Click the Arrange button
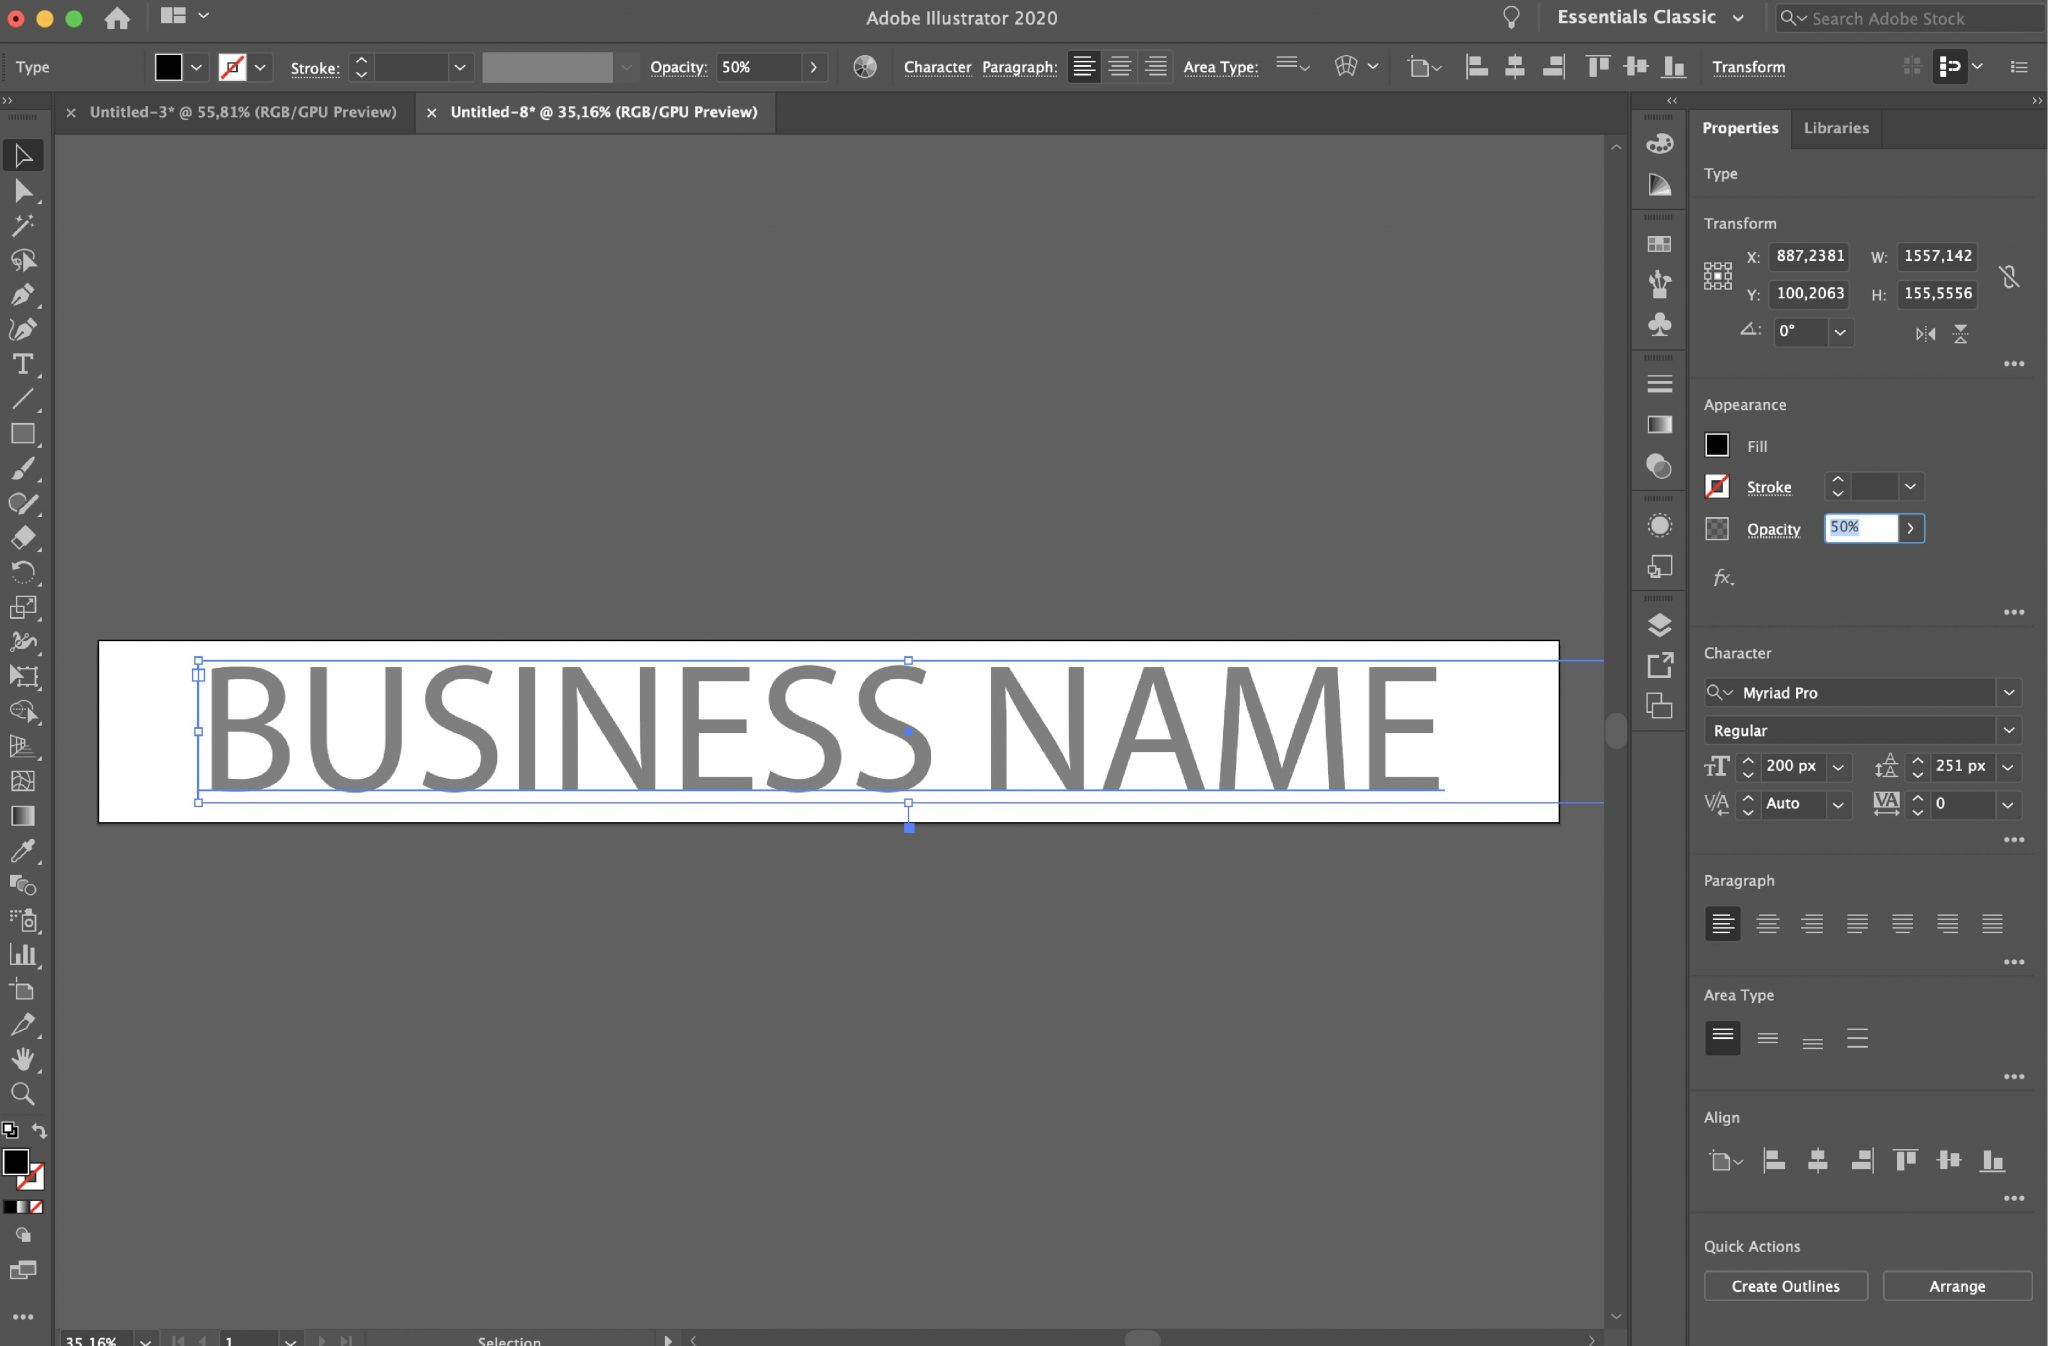Image resolution: width=2048 pixels, height=1346 pixels. click(x=1956, y=1286)
